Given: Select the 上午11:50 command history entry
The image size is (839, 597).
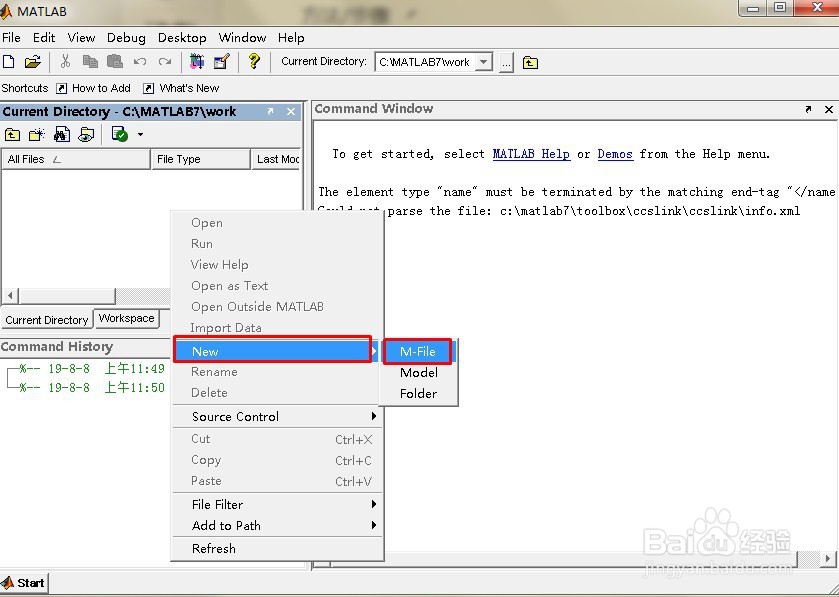Looking at the screenshot, I should click(x=91, y=388).
